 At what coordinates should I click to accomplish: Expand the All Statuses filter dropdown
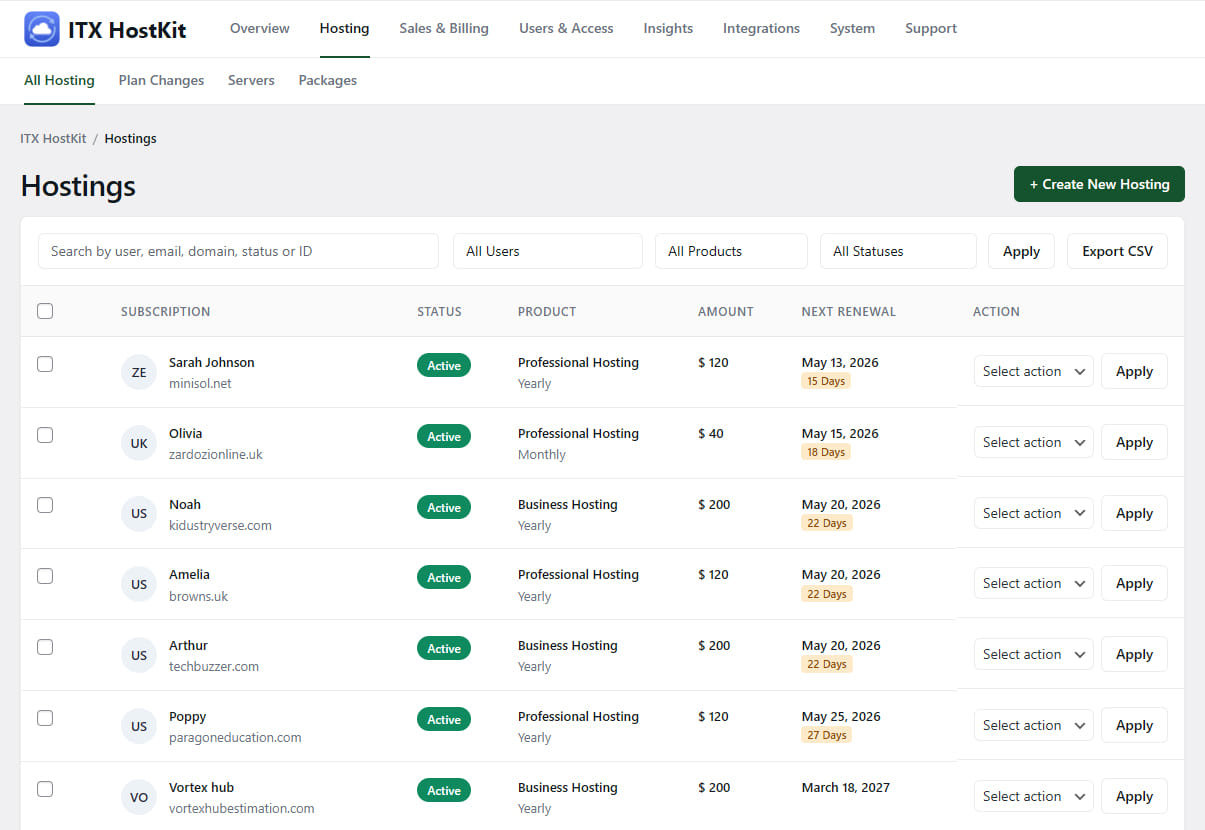pyautogui.click(x=898, y=251)
